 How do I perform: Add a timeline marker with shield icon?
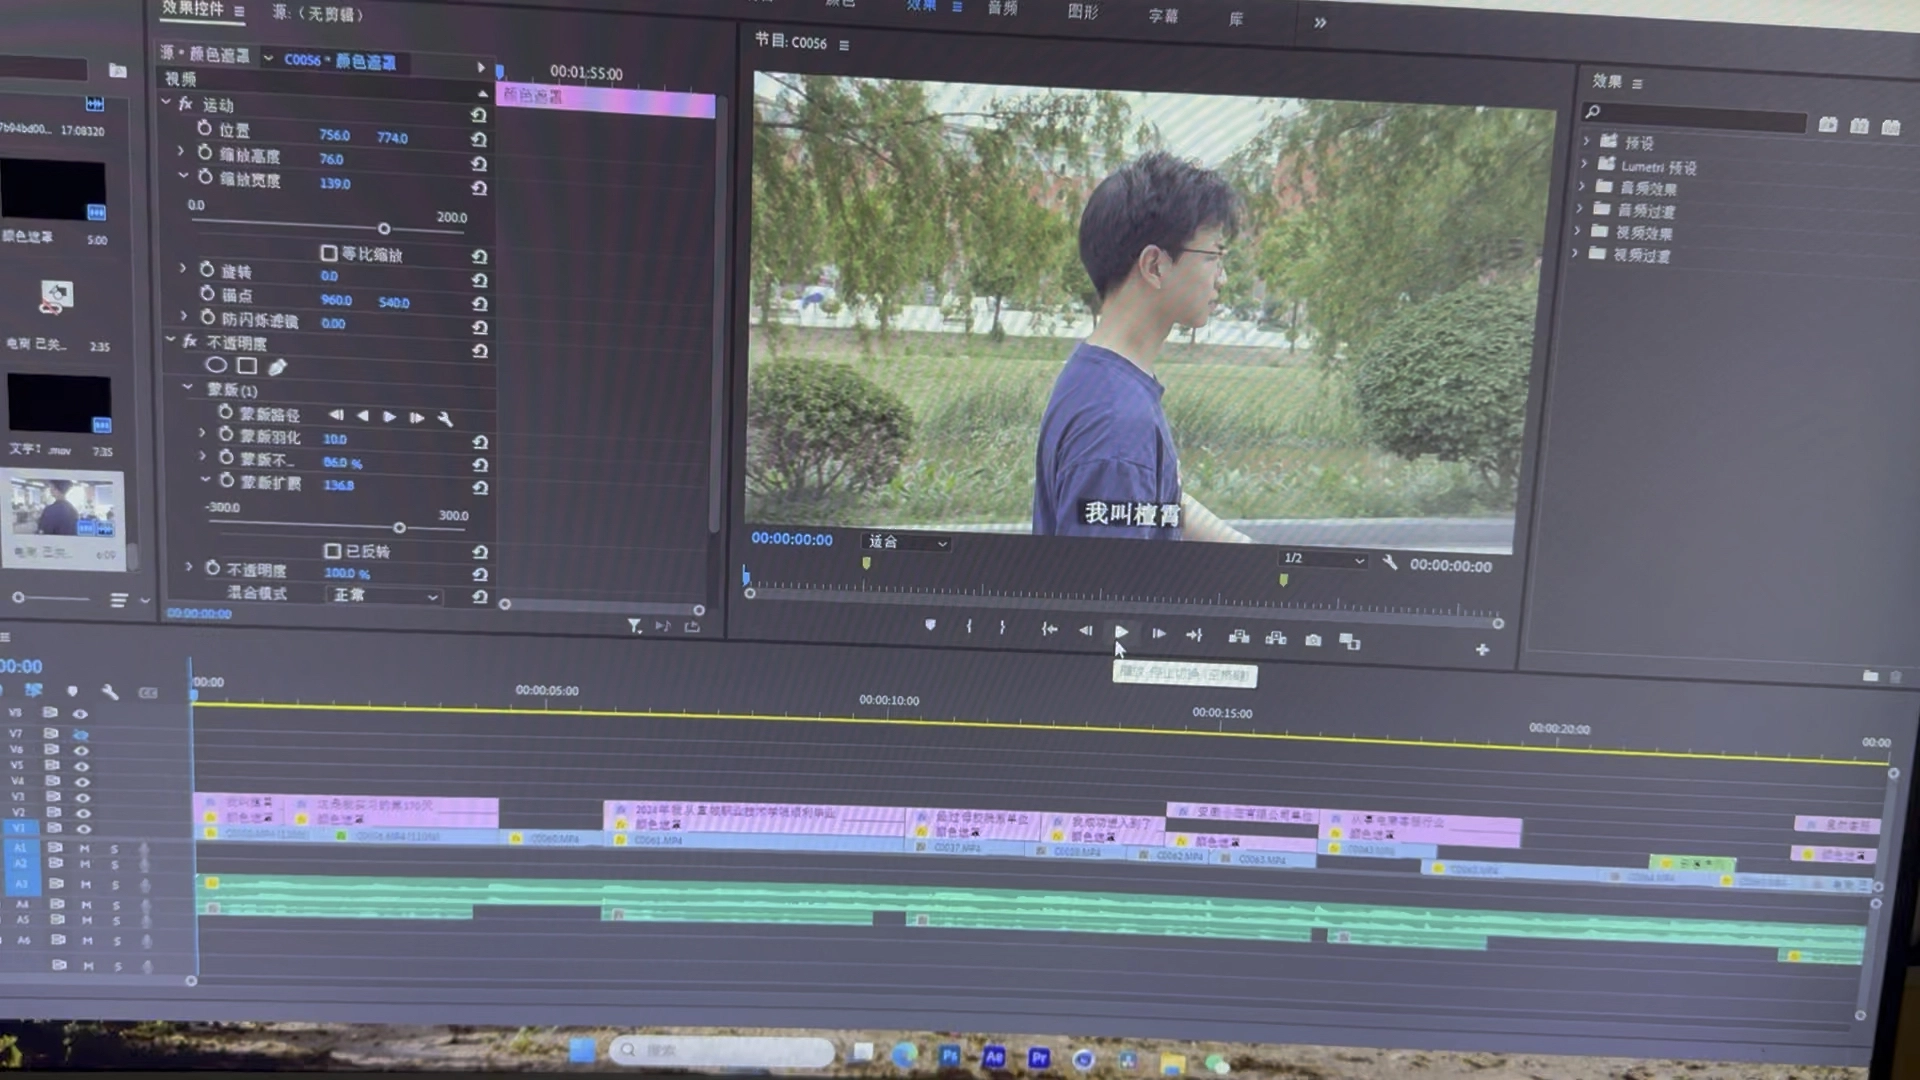pos(72,691)
